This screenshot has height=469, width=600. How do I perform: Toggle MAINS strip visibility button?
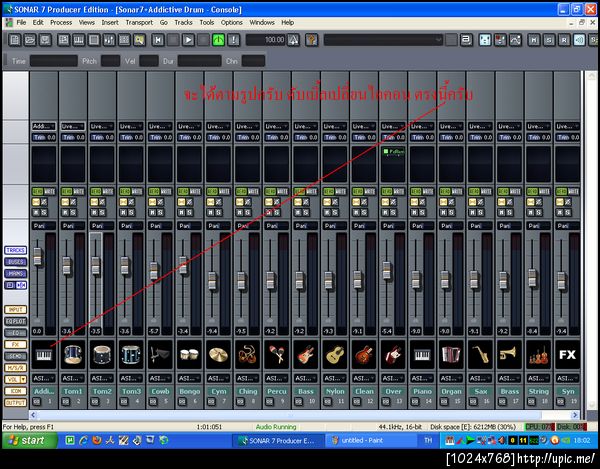click(15, 274)
